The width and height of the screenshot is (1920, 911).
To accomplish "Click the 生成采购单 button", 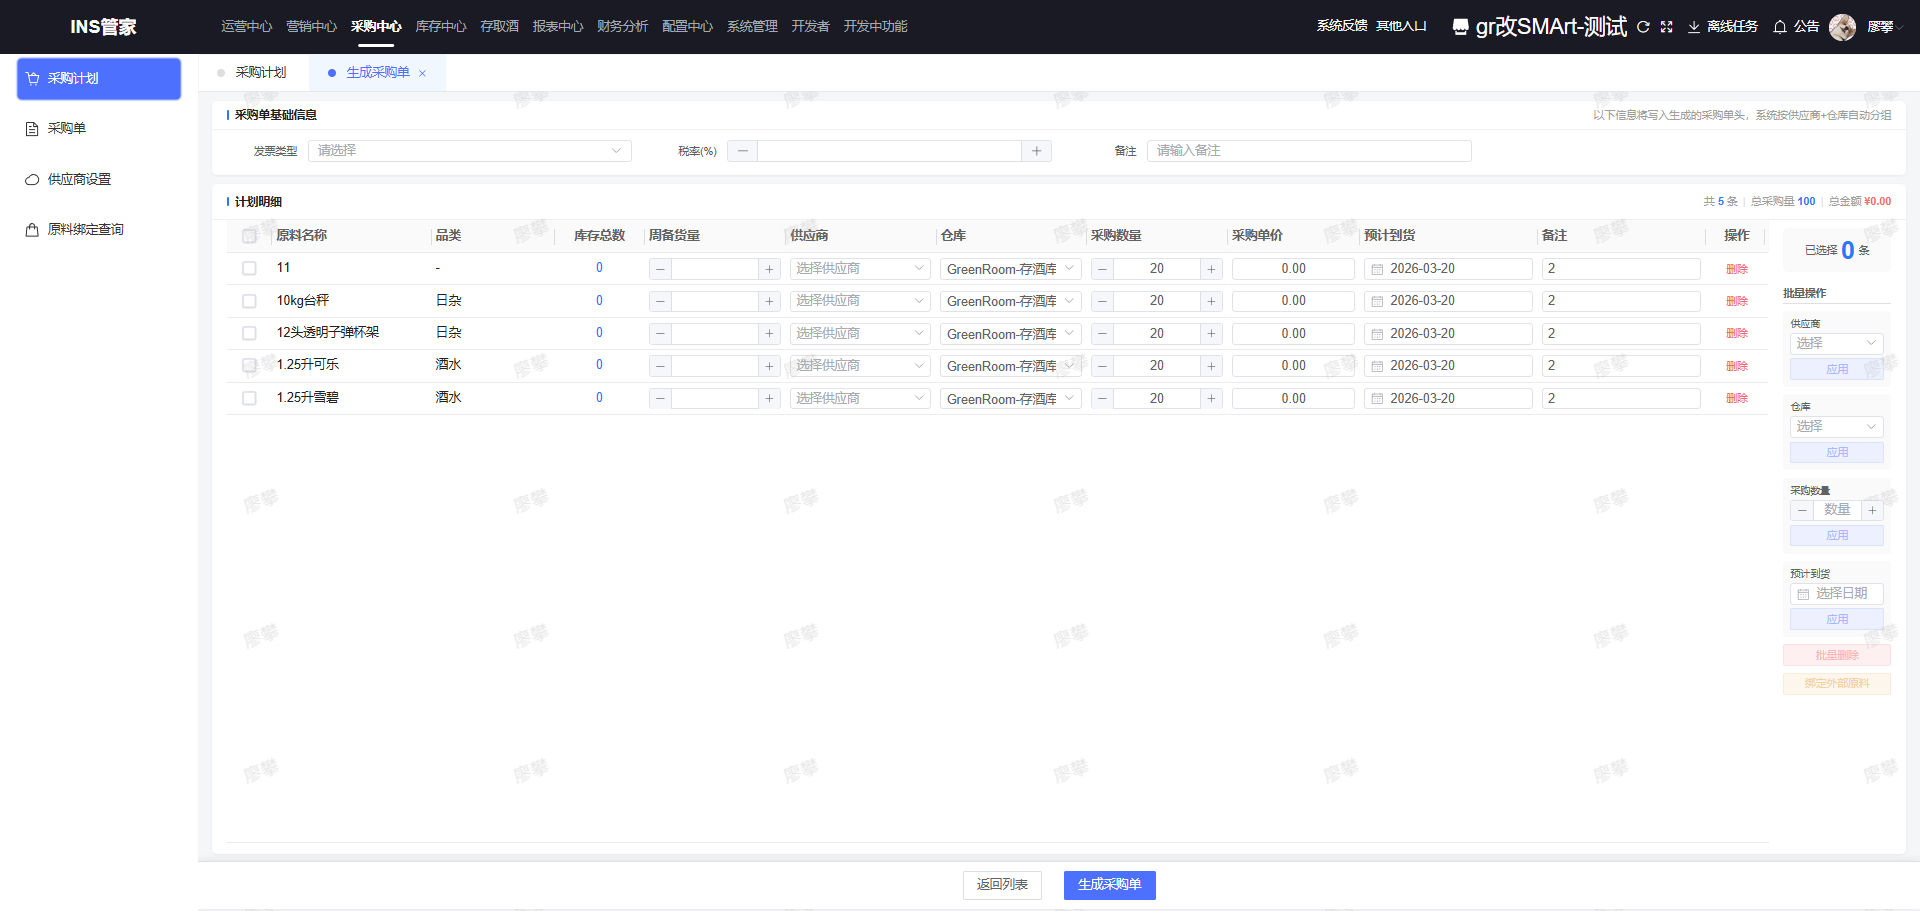I will pos(1109,885).
